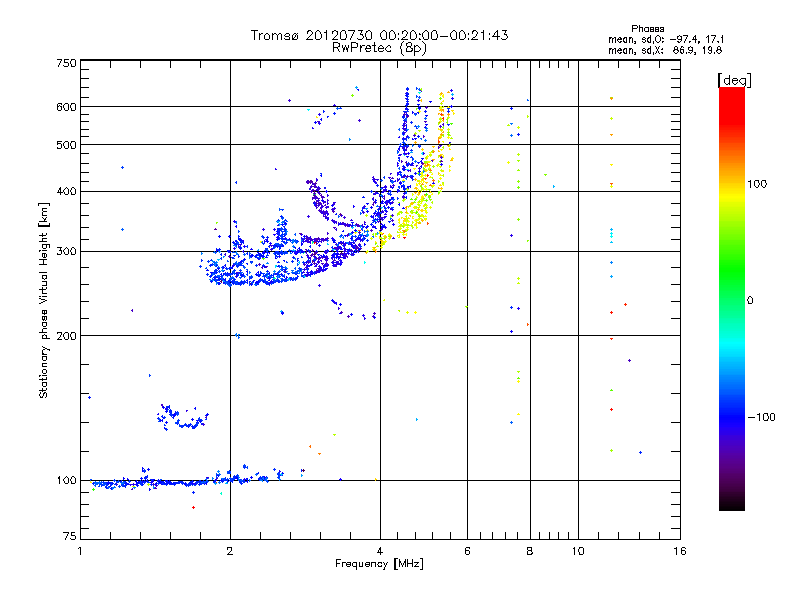800x600 pixels.
Task: Click the colorbar label '100'
Action: (x=757, y=184)
